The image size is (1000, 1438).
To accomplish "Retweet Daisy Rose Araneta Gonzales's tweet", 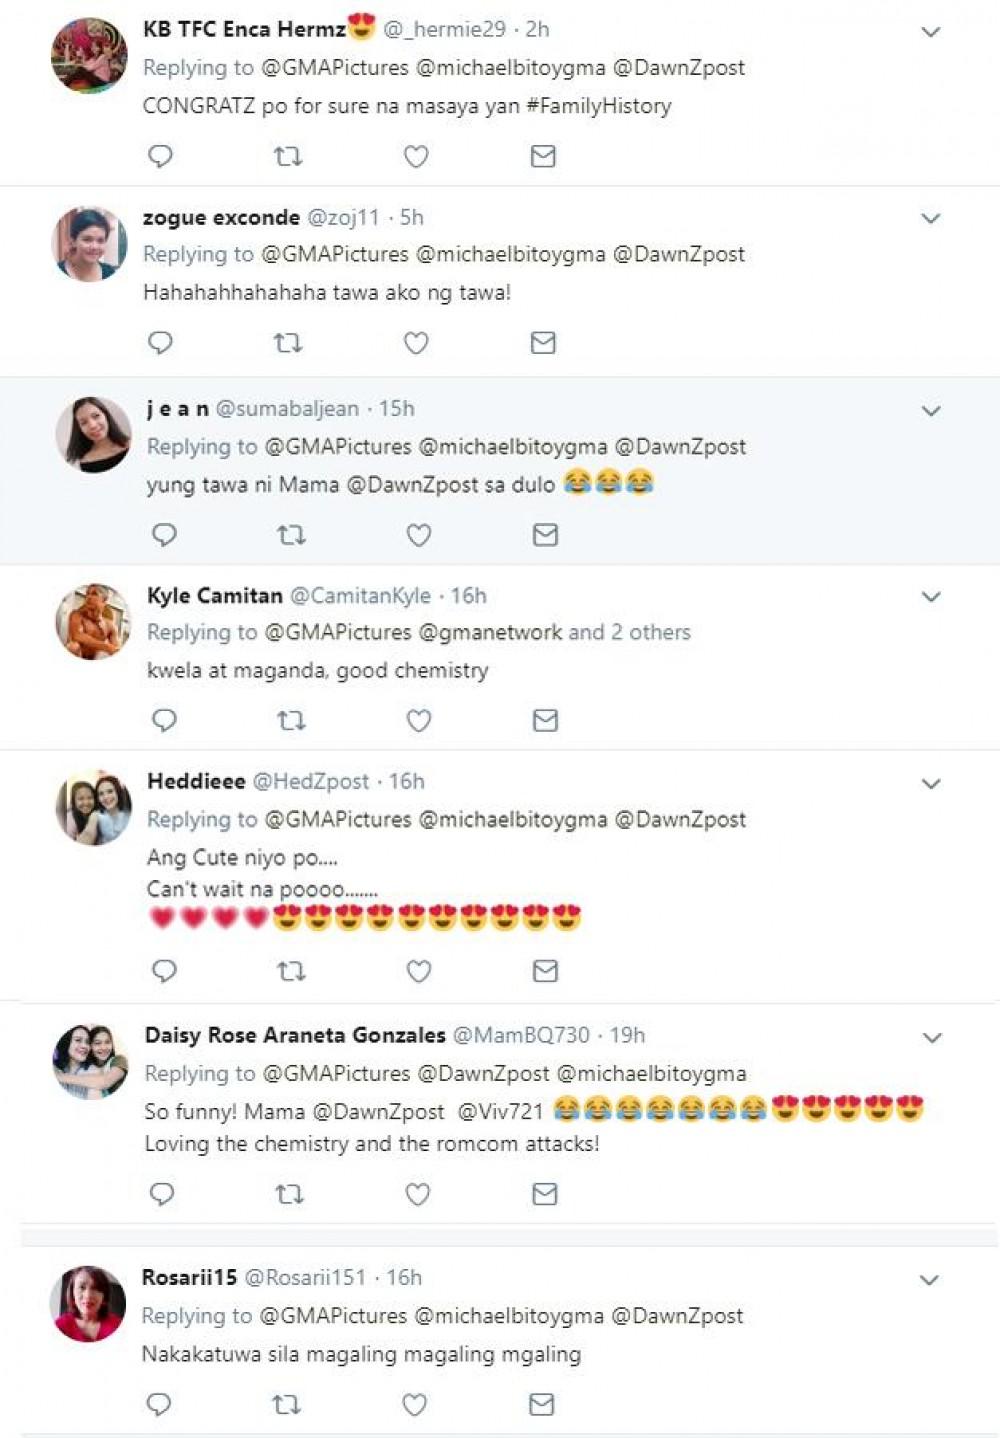I will point(289,1193).
